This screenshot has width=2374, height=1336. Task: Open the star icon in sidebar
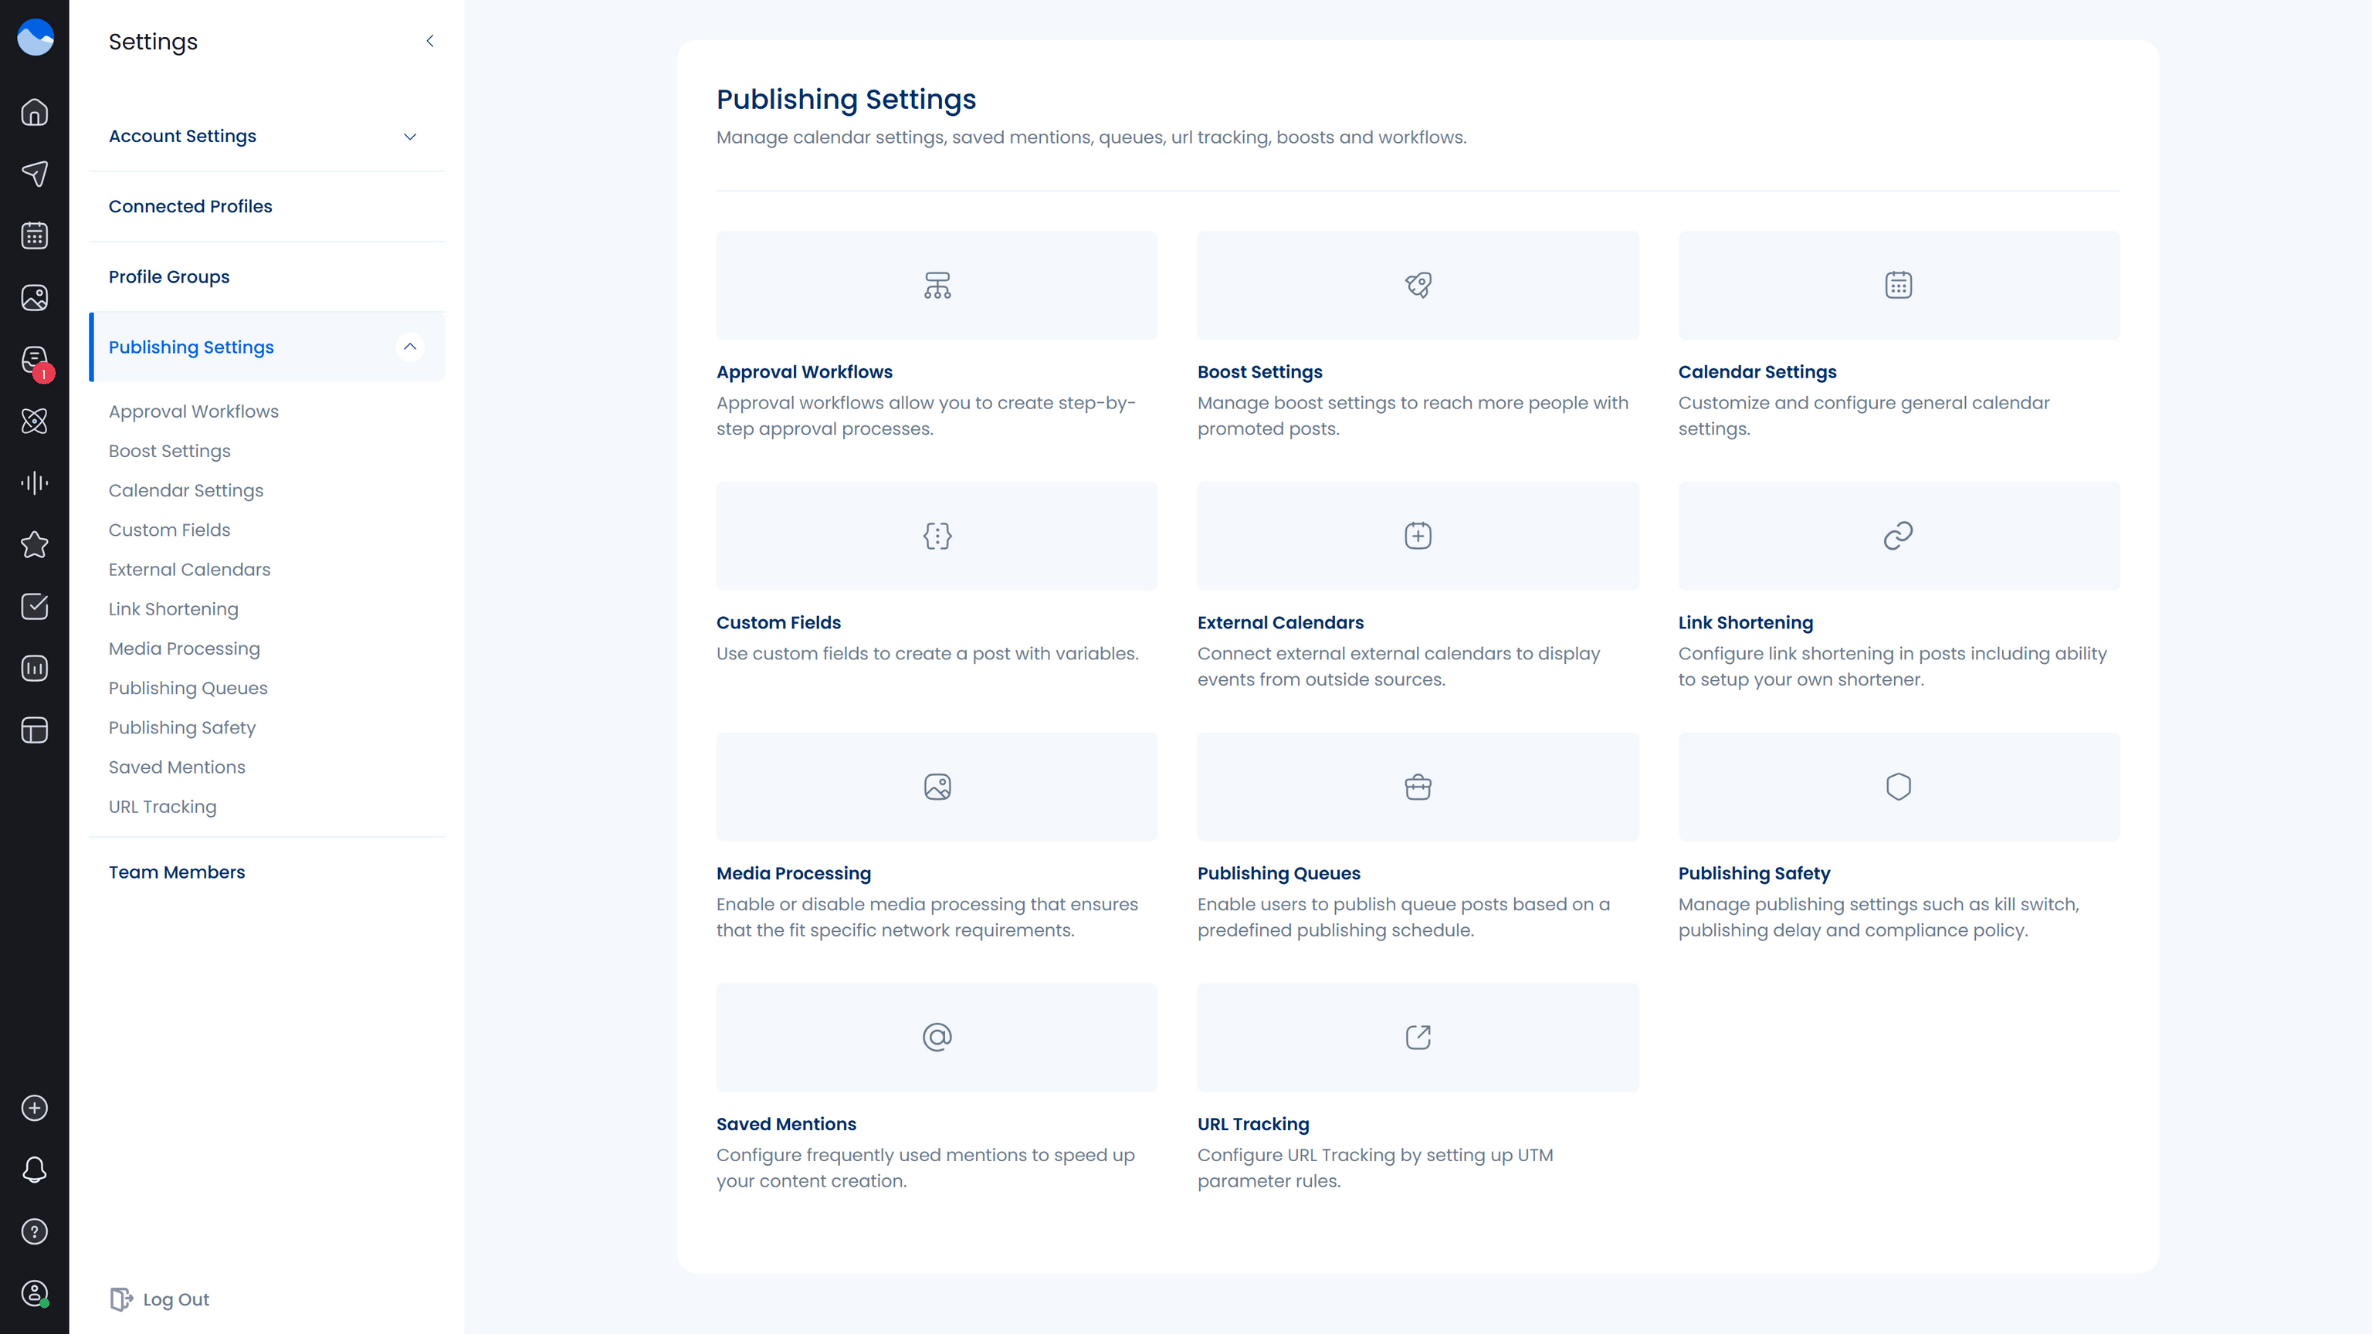pos(35,545)
